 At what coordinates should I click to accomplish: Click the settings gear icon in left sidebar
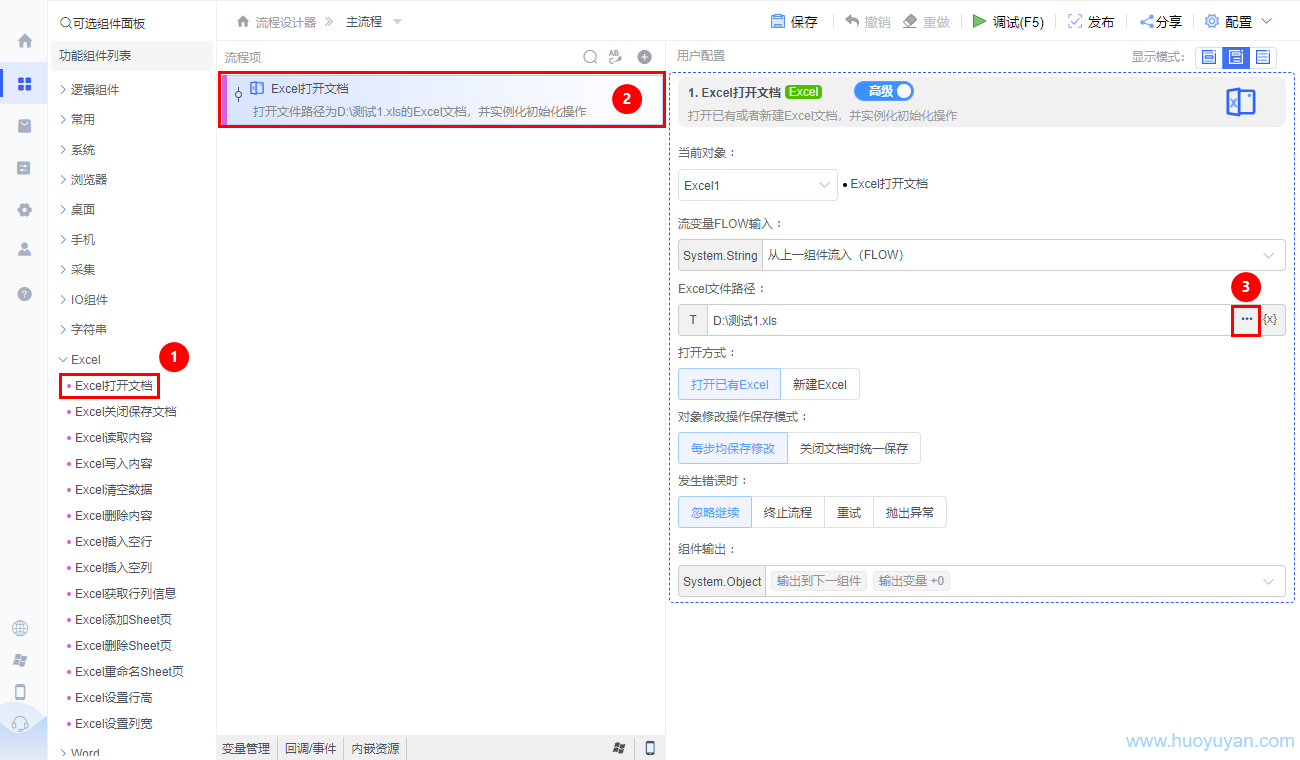[x=22, y=210]
